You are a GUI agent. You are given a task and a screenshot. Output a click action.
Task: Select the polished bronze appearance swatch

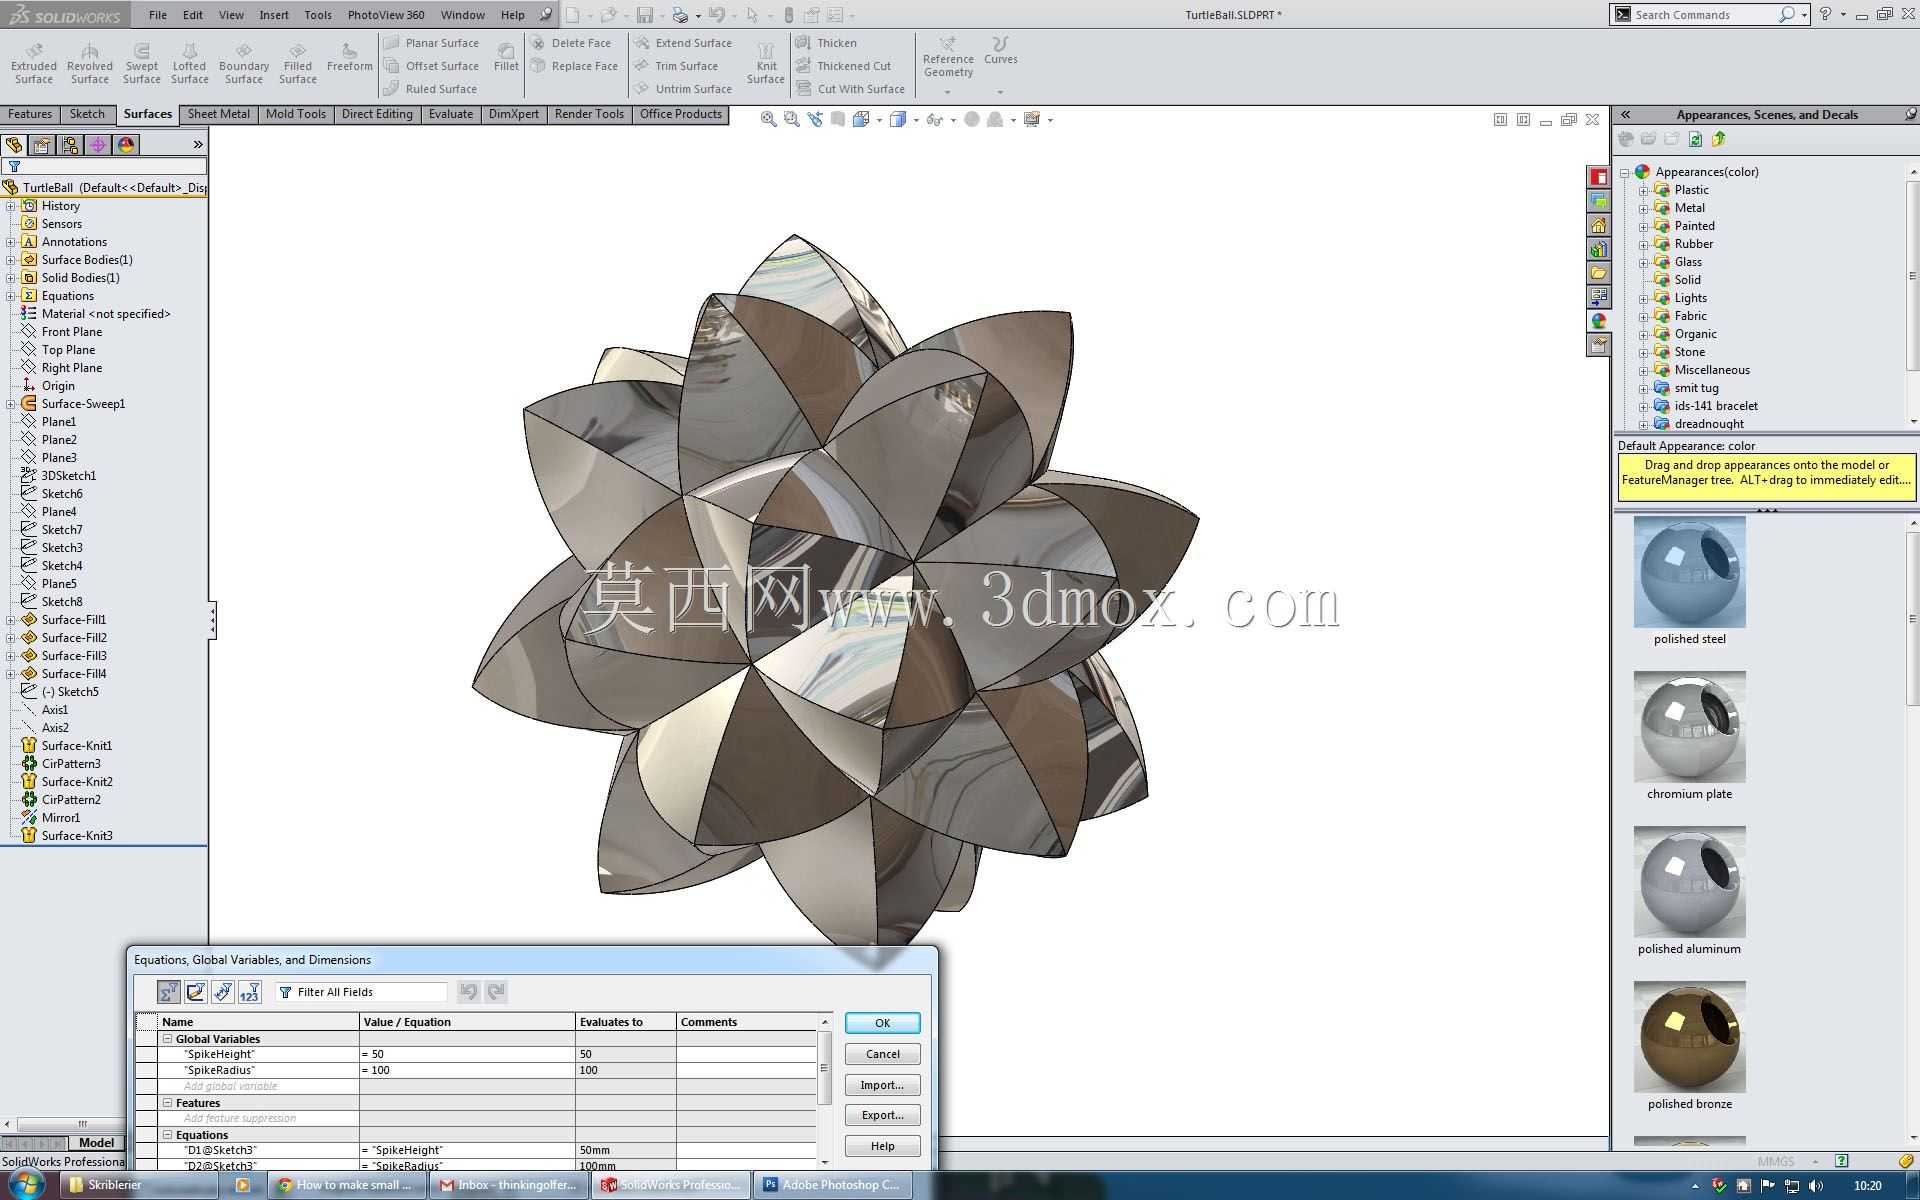pos(1690,1037)
